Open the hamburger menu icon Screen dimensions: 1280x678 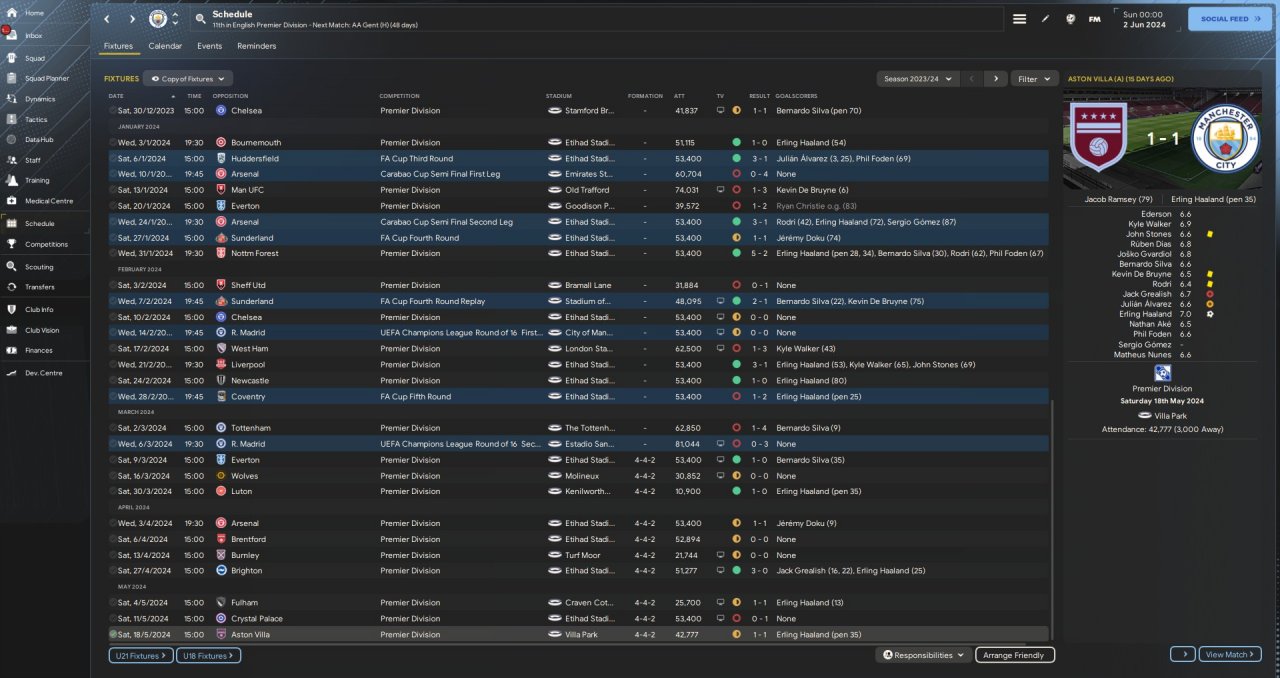(1019, 19)
